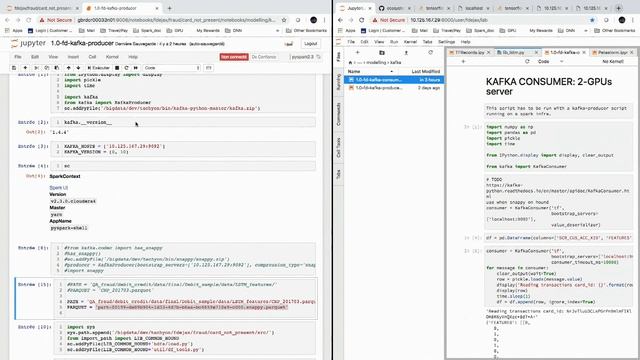
Task: Copy selected cells using the copy icon
Action: 47,68
